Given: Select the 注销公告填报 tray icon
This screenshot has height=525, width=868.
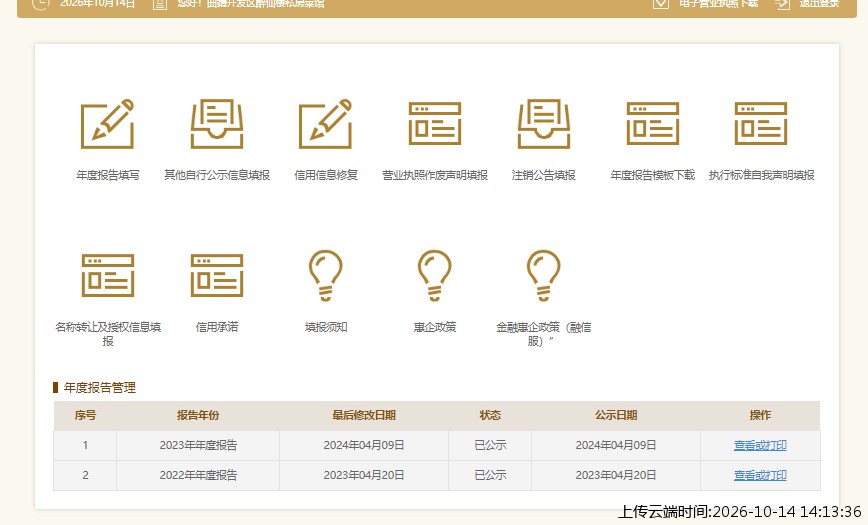Looking at the screenshot, I should click(544, 124).
